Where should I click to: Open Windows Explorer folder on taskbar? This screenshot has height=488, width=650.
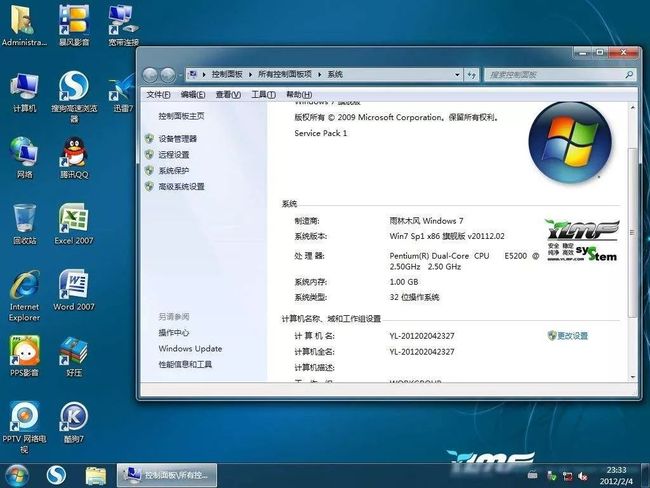click(96, 476)
